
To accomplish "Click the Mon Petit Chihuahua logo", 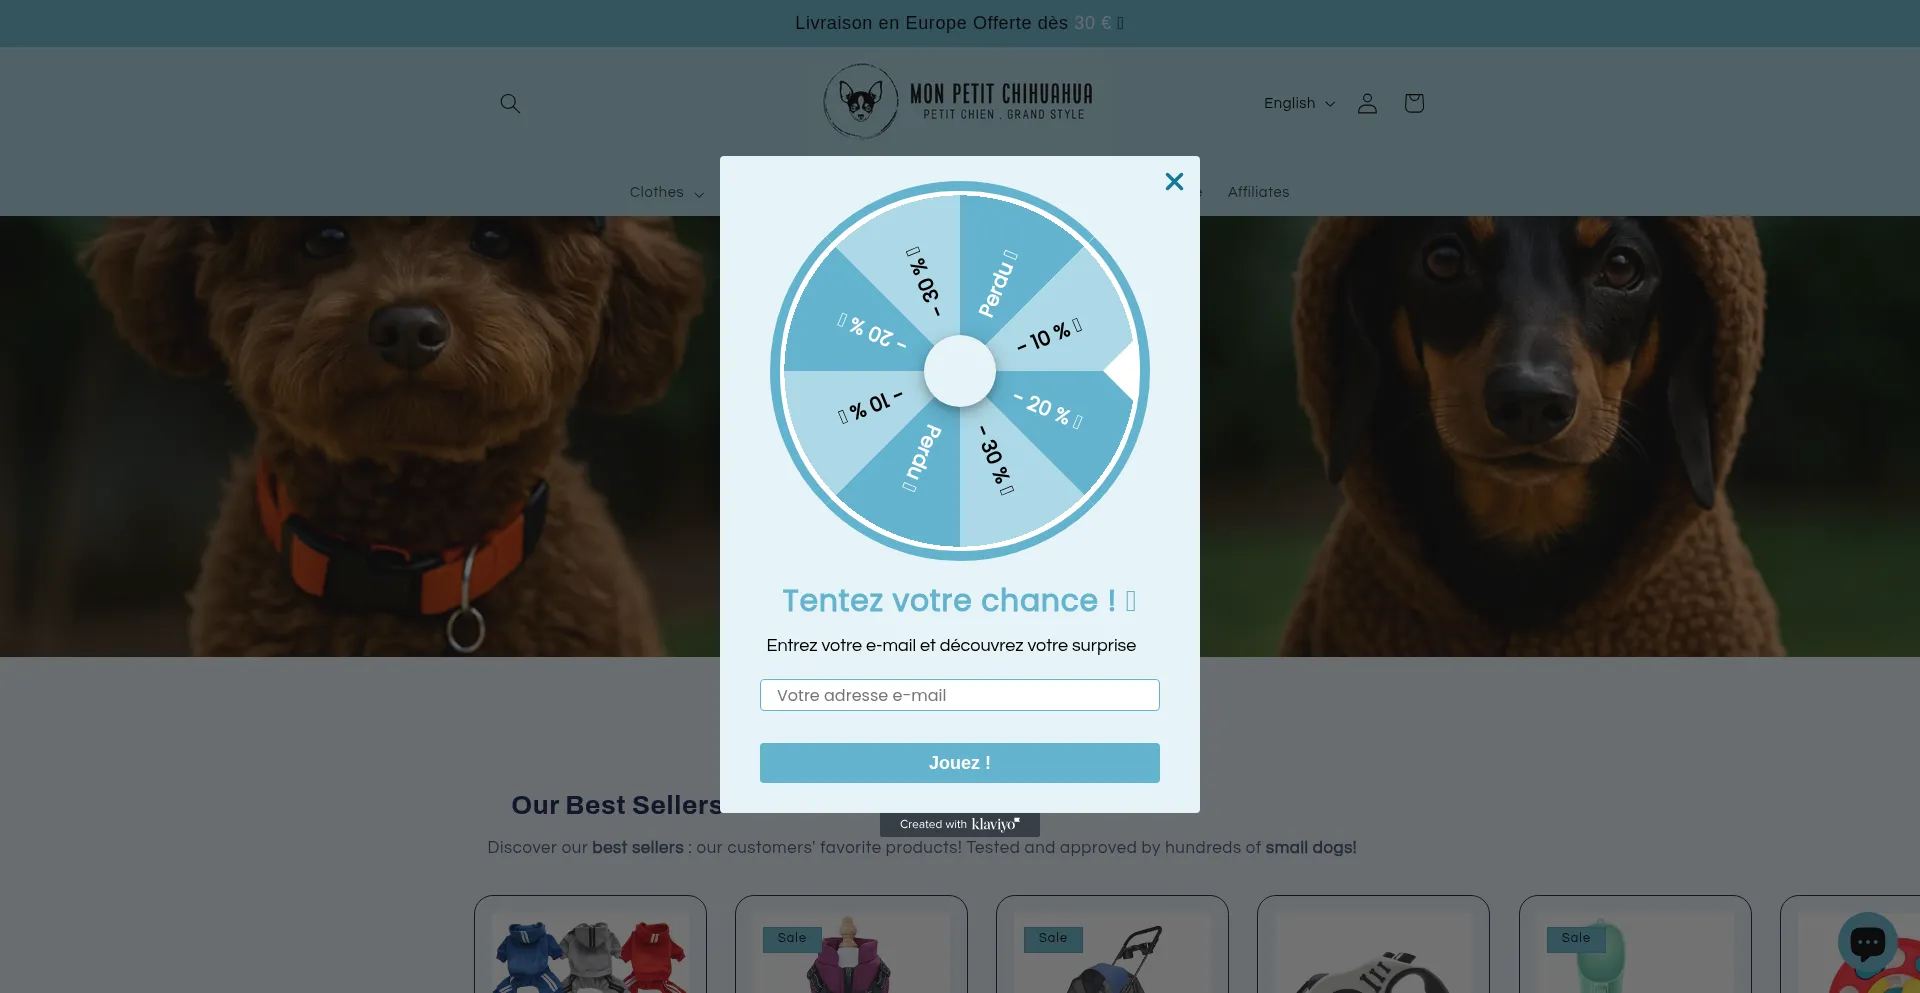I will [958, 101].
